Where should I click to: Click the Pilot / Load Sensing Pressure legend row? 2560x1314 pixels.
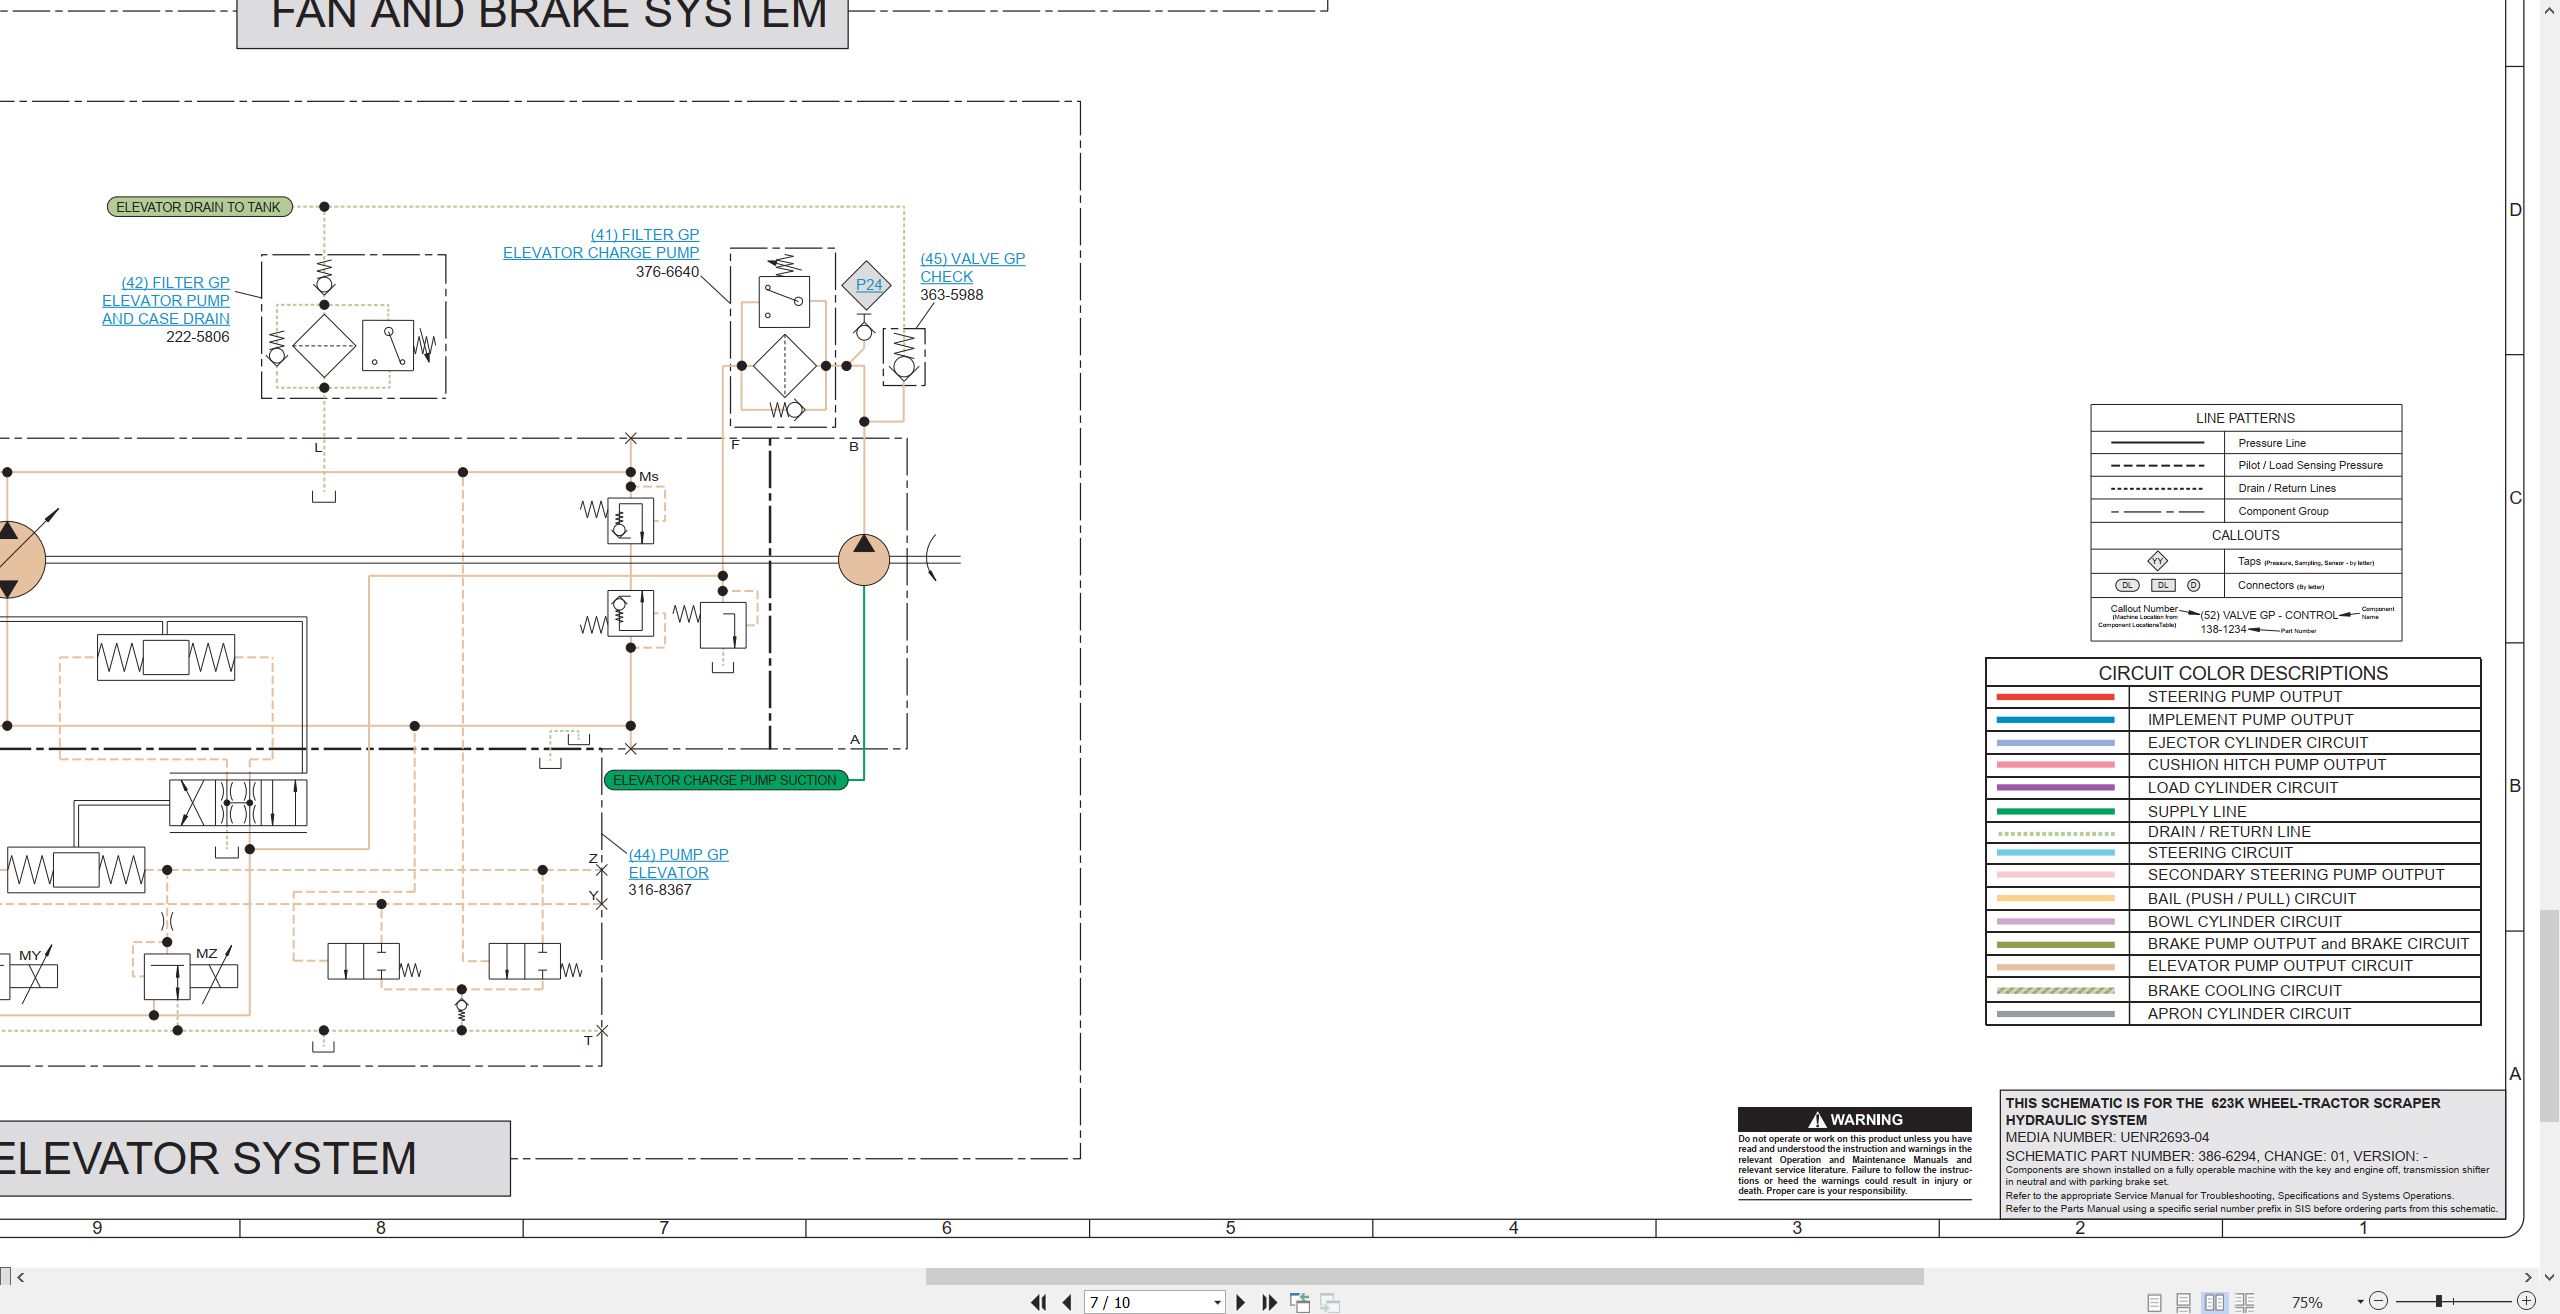tap(2246, 465)
